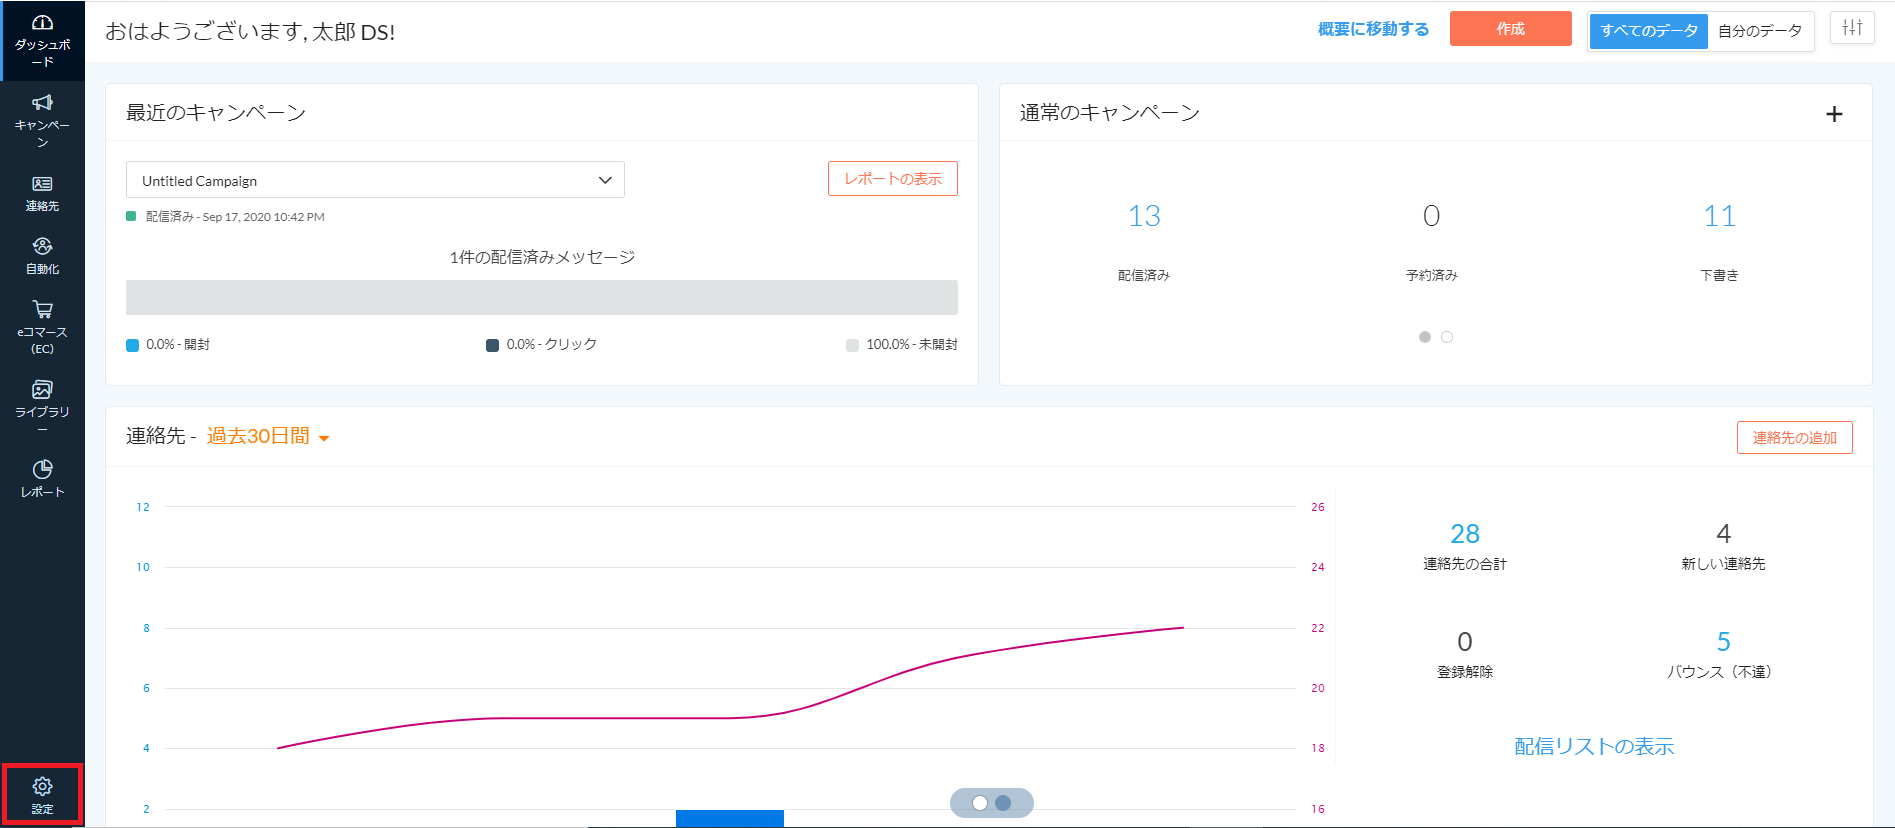Image resolution: width=1895 pixels, height=828 pixels.
Task: Open eコマース shopping cart sidebar icon
Action: pyautogui.click(x=42, y=327)
